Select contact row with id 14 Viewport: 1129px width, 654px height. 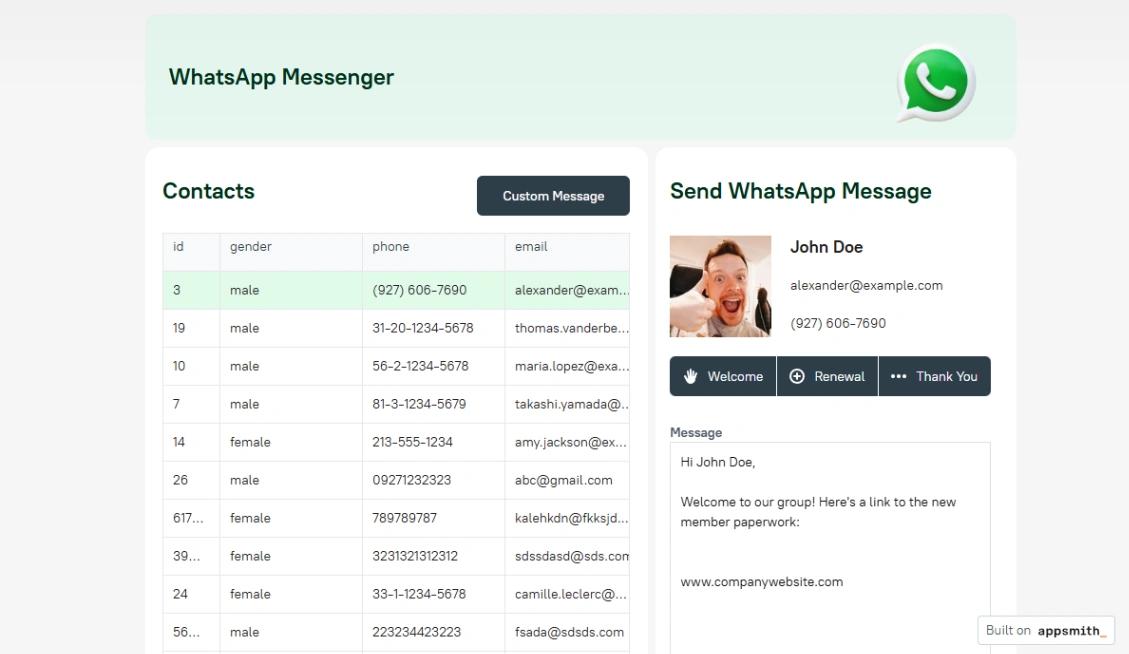coord(396,442)
